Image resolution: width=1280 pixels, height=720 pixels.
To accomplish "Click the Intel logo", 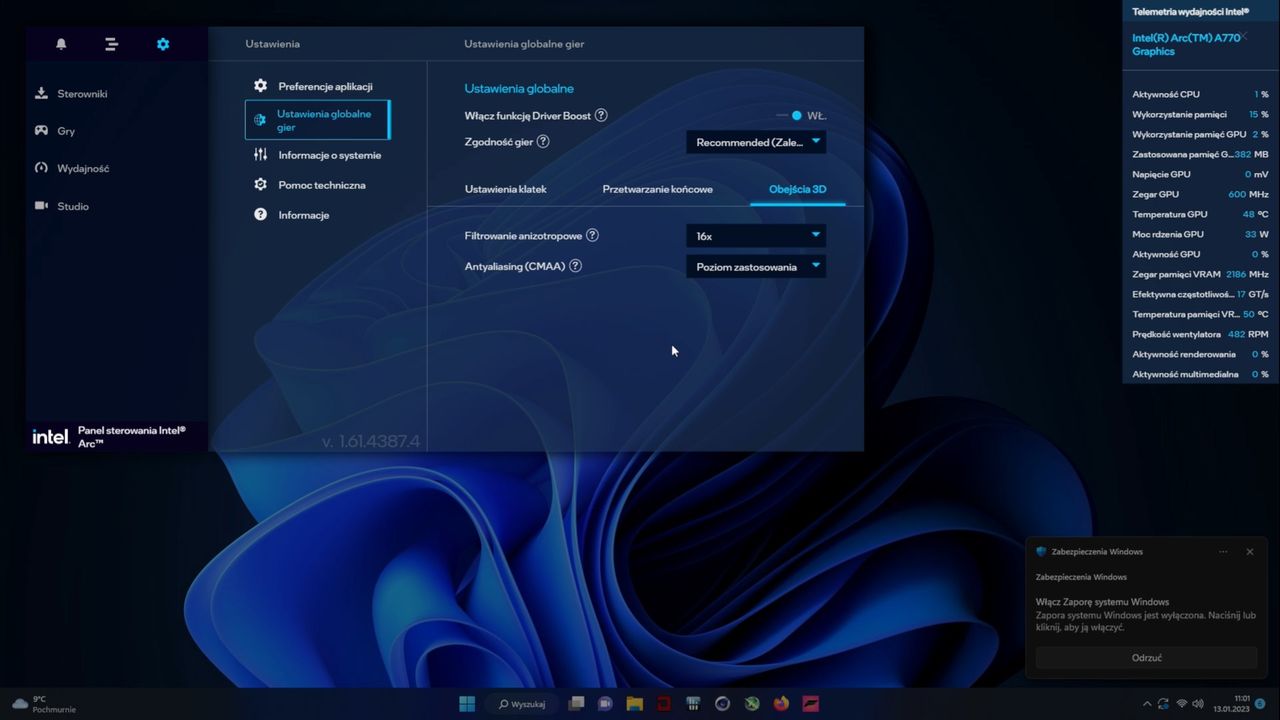I will pos(50,436).
